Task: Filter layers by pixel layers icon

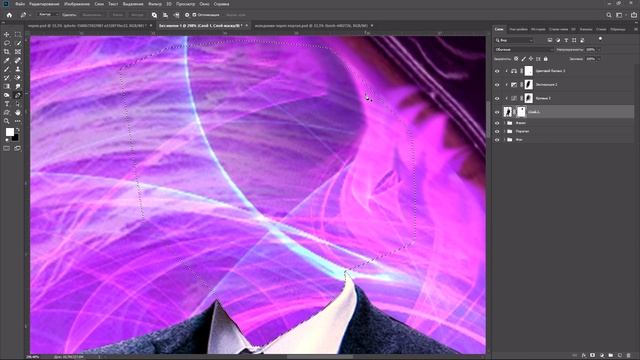Action: pos(550,40)
